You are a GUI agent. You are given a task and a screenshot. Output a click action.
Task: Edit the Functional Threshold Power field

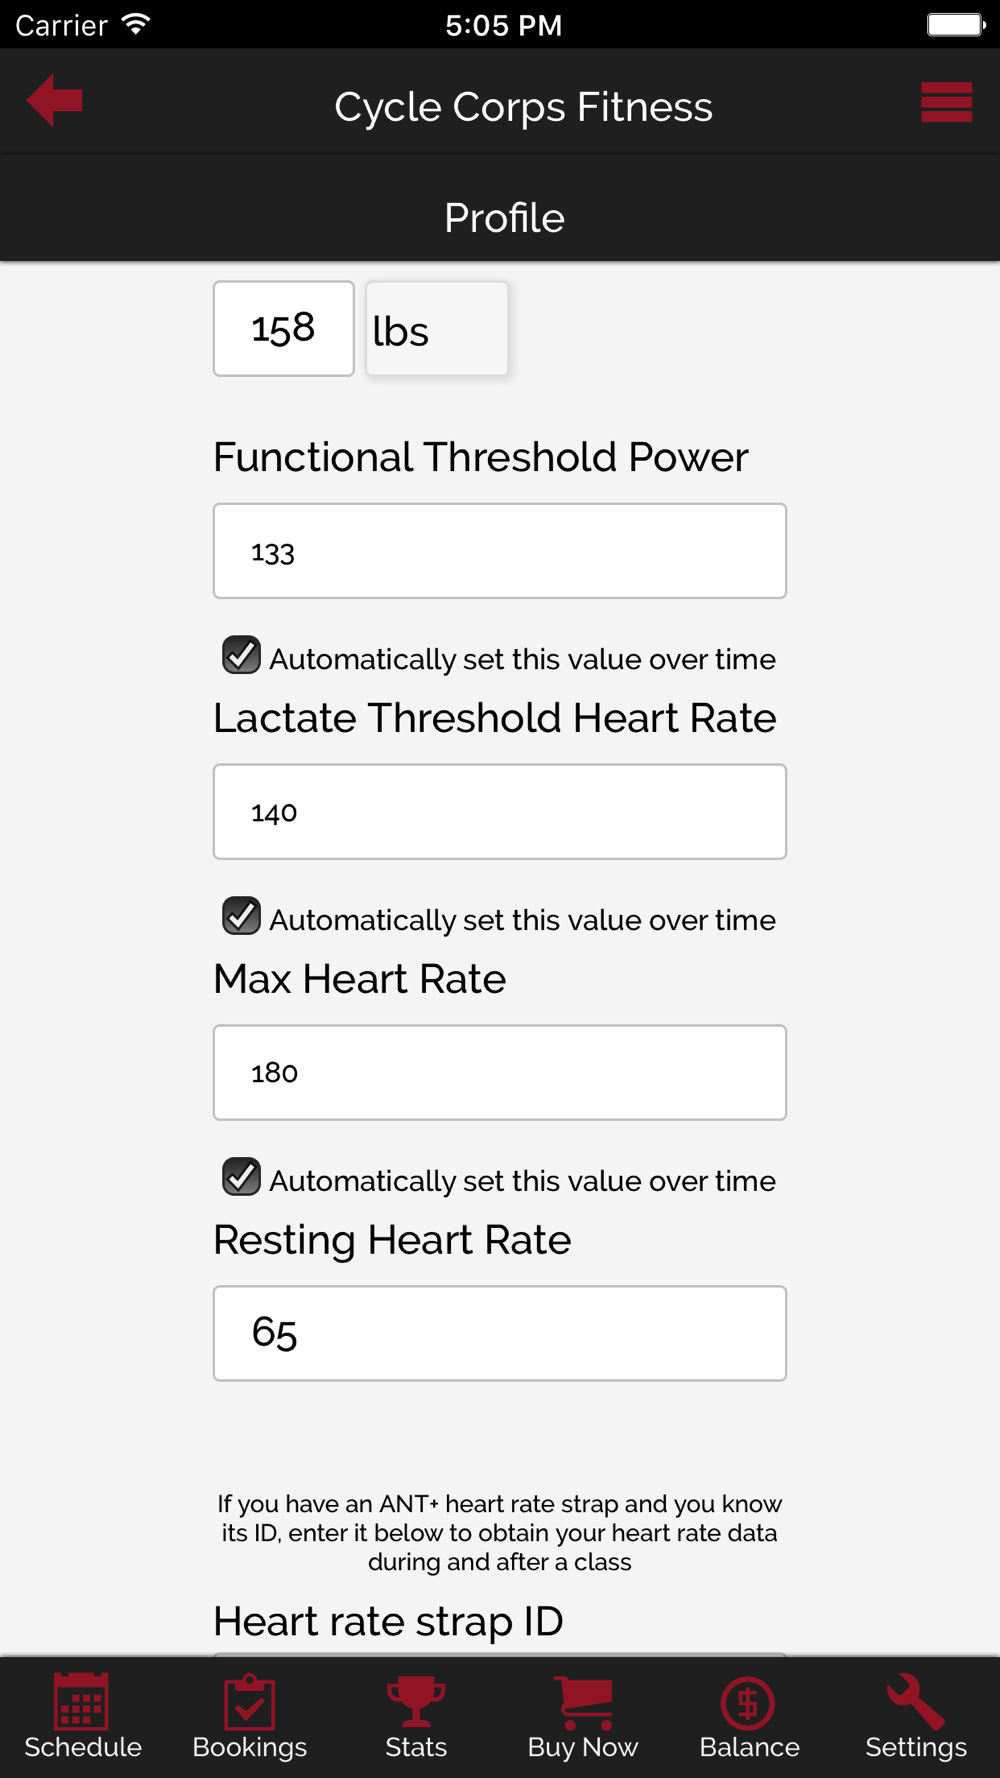pyautogui.click(x=500, y=551)
